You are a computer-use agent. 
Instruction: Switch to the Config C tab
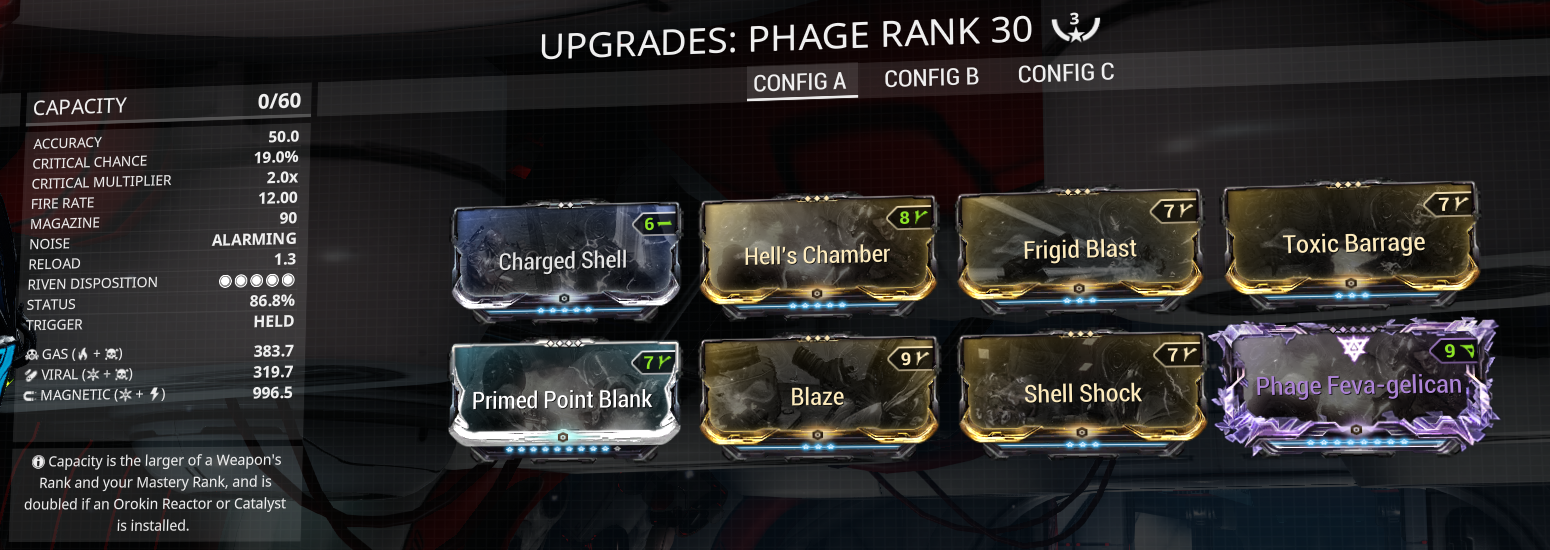point(1065,73)
